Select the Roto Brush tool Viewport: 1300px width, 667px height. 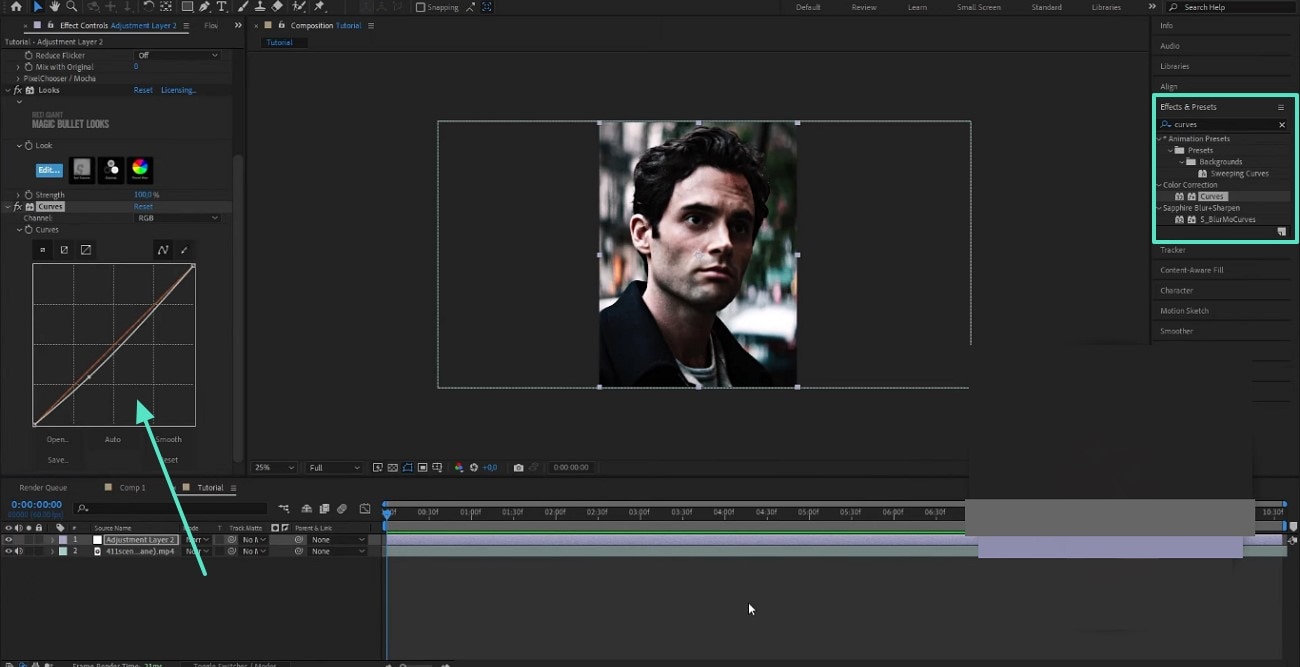pos(299,7)
